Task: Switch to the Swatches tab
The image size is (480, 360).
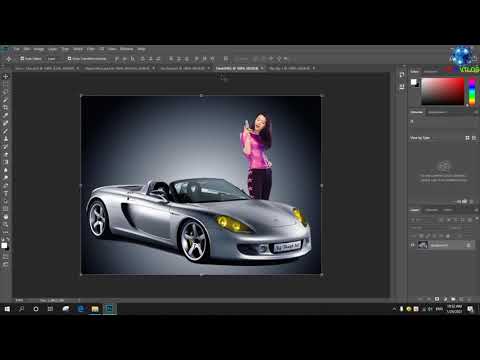Action: click(431, 72)
